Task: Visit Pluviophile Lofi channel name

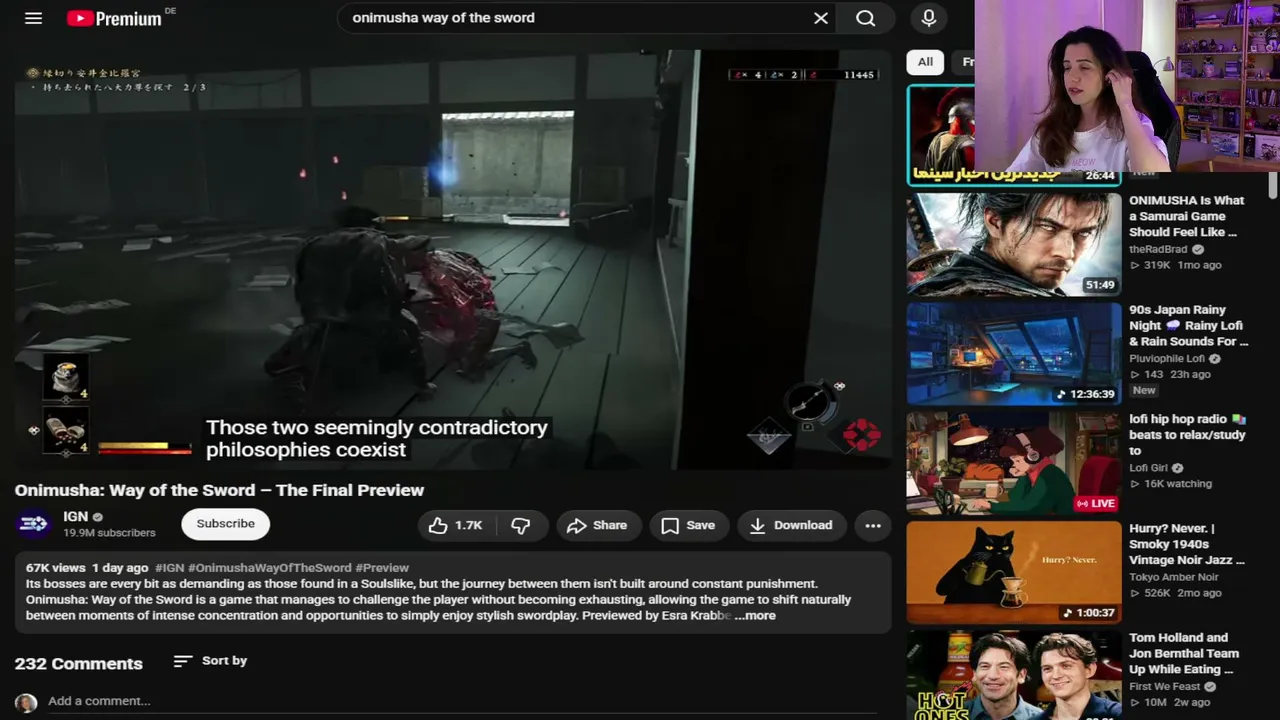Action: point(1167,359)
